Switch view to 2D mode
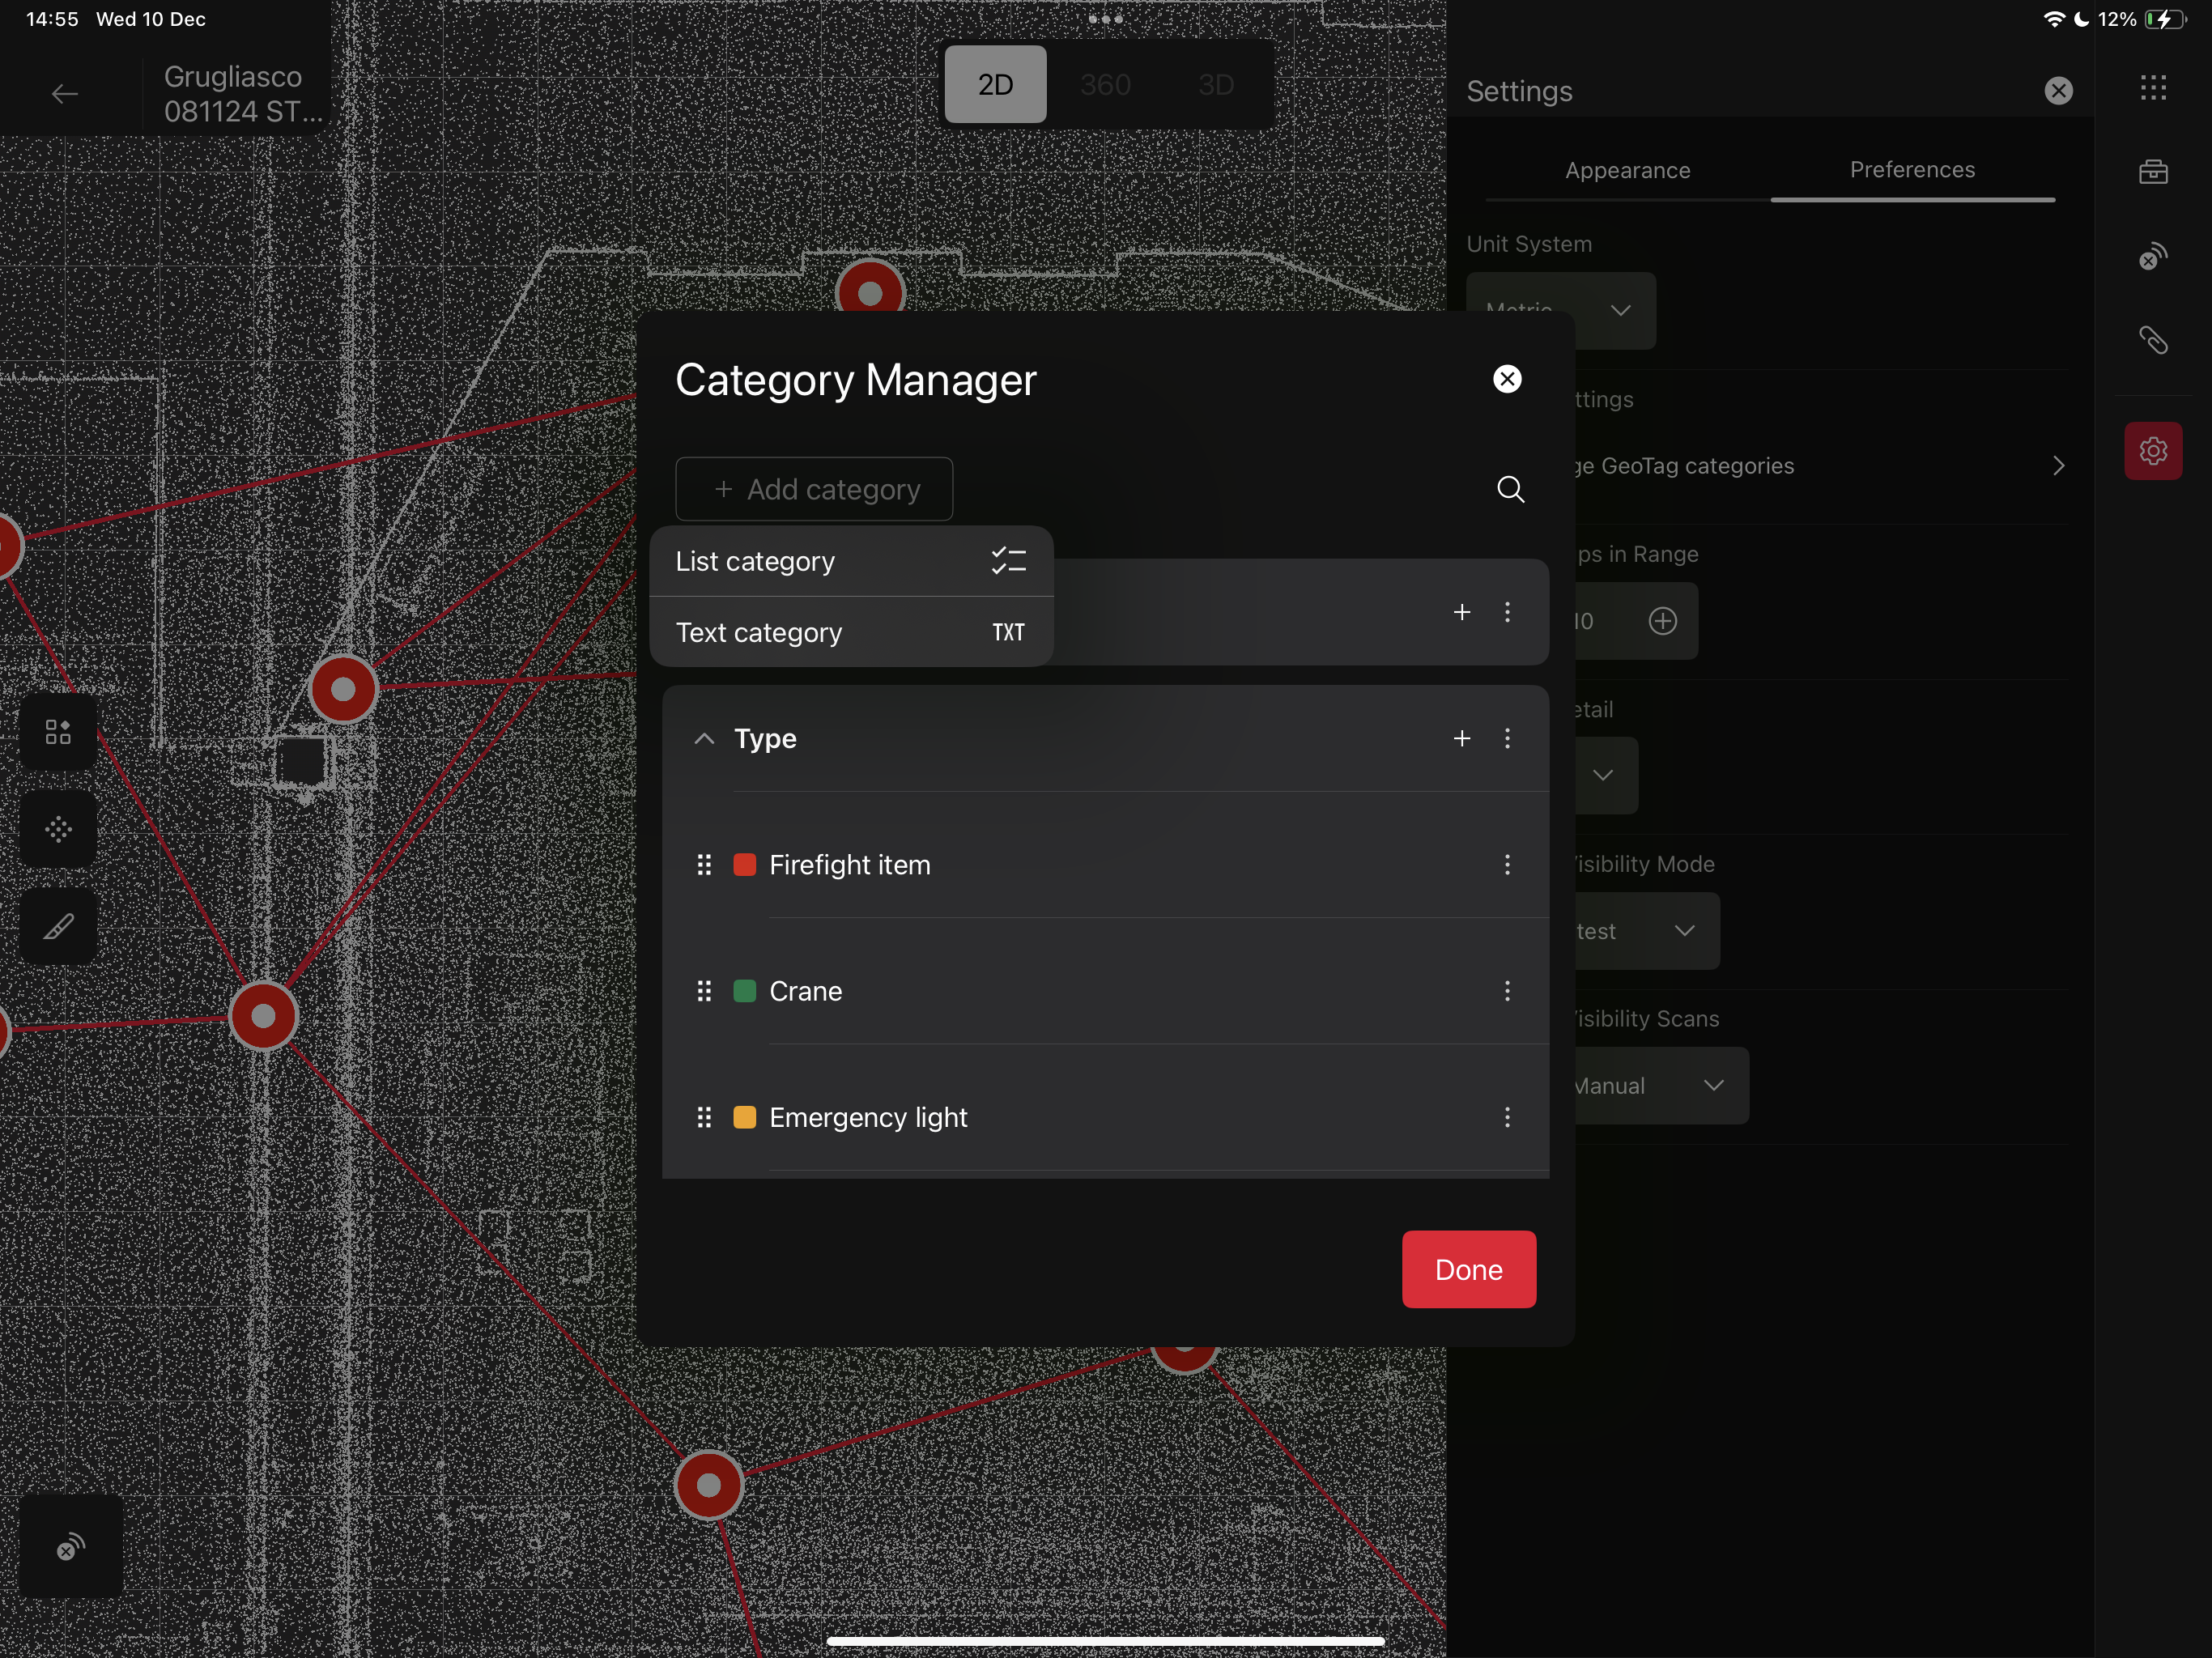The image size is (2212, 1658). [995, 85]
